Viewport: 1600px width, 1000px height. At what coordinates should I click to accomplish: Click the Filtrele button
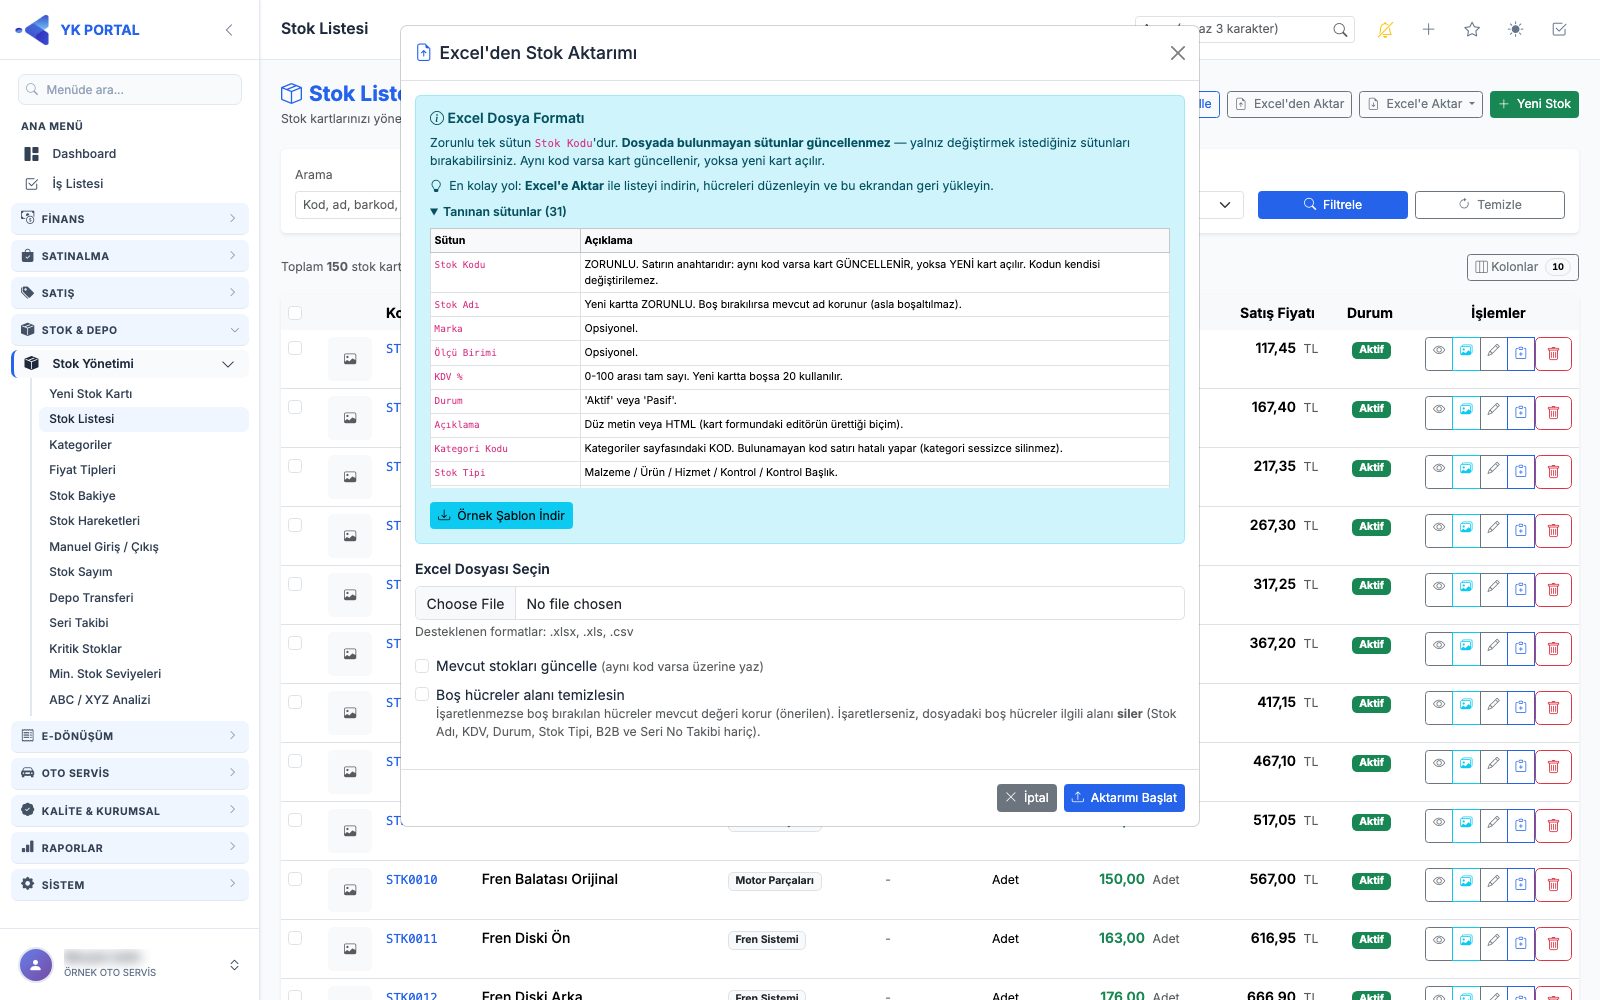(x=1332, y=204)
